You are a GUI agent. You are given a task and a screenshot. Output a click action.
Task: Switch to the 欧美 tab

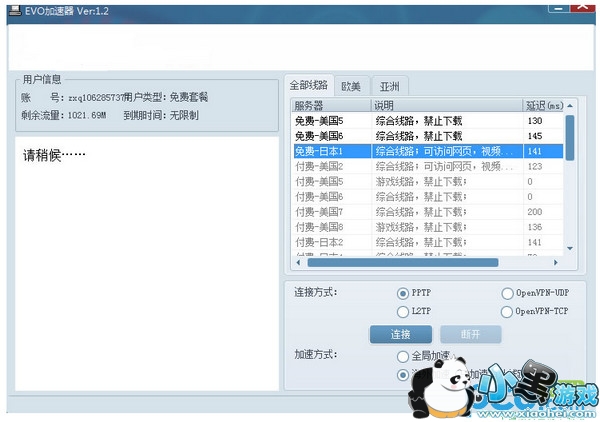coord(351,86)
